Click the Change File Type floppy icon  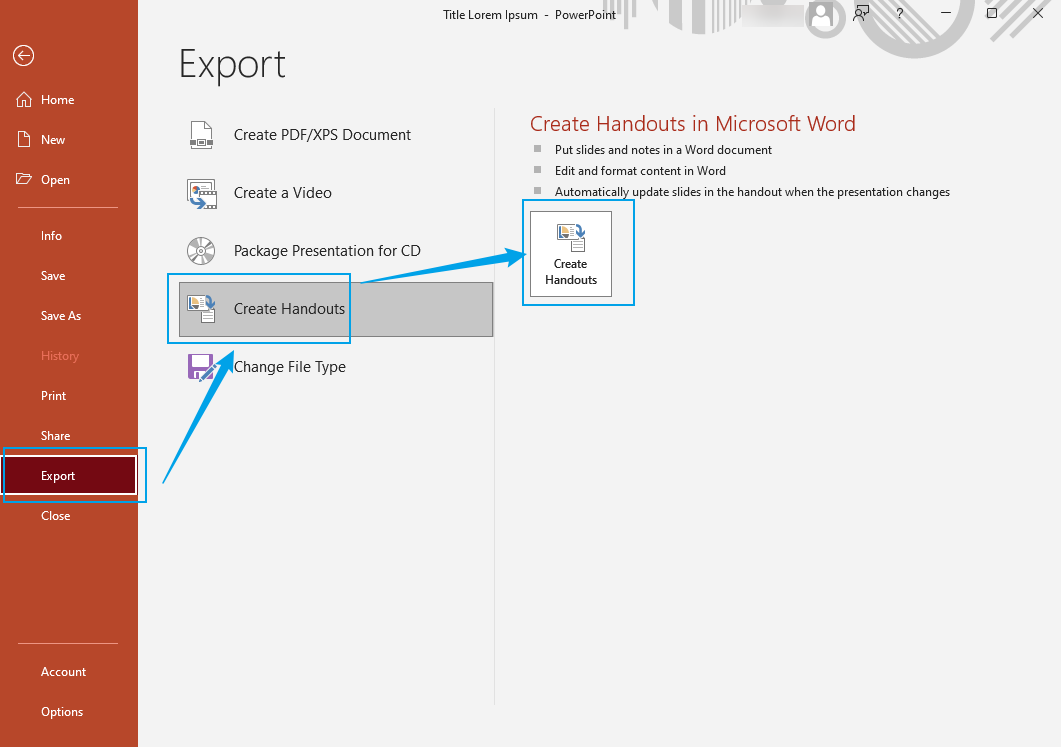click(x=201, y=367)
